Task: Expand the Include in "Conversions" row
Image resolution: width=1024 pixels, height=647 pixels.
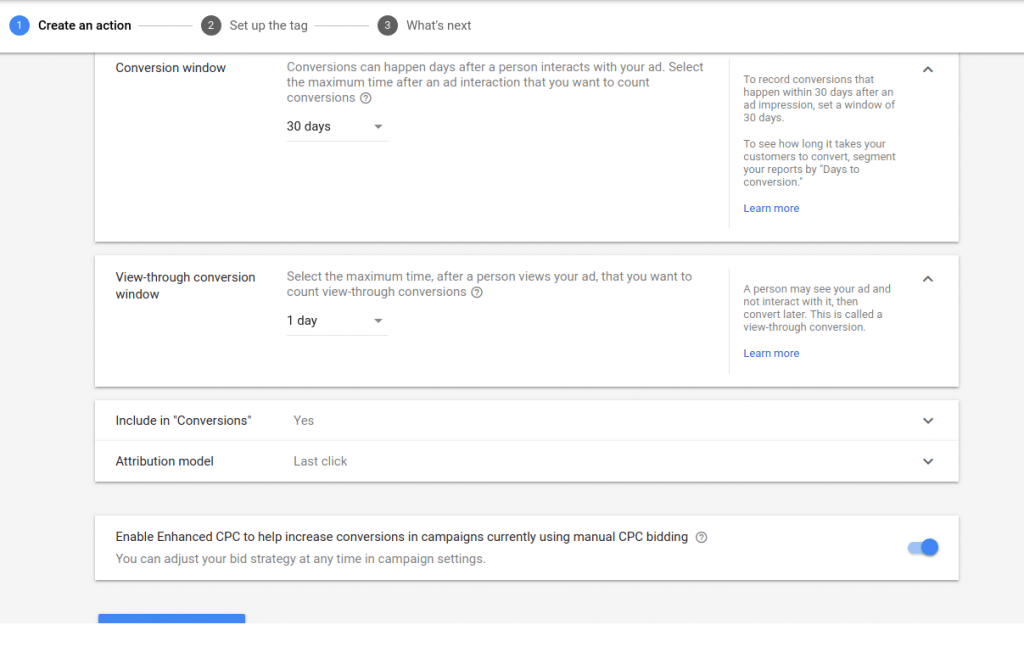Action: point(928,421)
